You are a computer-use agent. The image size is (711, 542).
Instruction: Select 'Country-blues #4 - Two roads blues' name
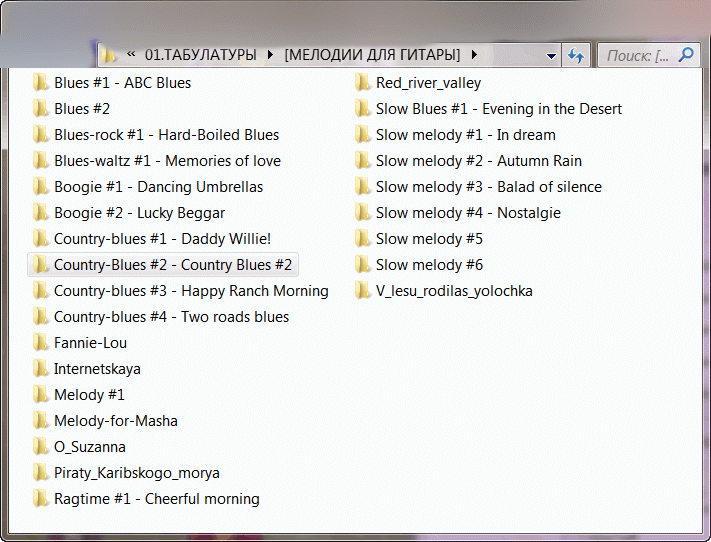171,317
